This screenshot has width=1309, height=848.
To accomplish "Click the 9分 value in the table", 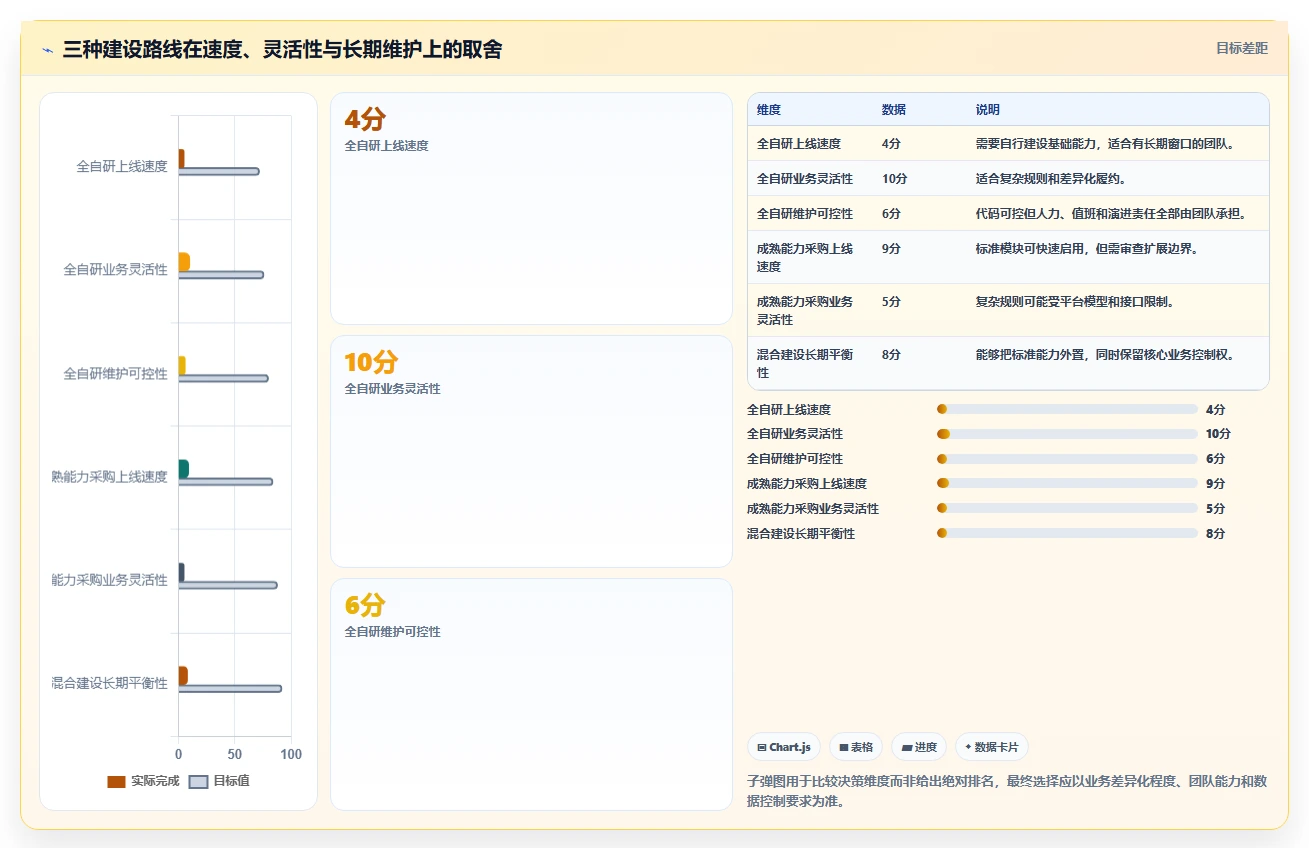I will click(x=891, y=249).
